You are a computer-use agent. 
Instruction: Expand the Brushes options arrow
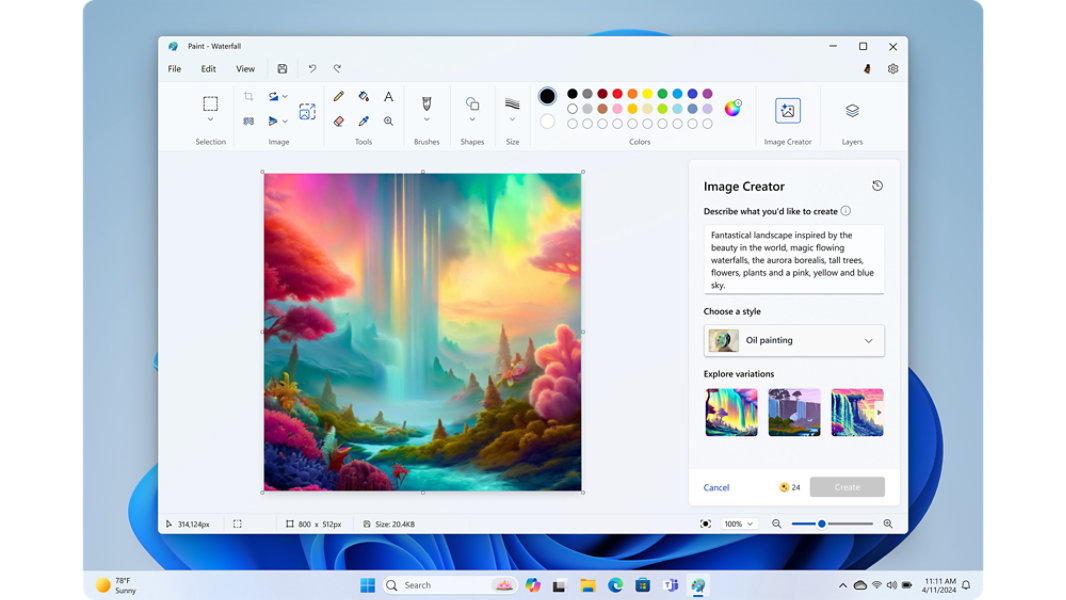point(427,120)
